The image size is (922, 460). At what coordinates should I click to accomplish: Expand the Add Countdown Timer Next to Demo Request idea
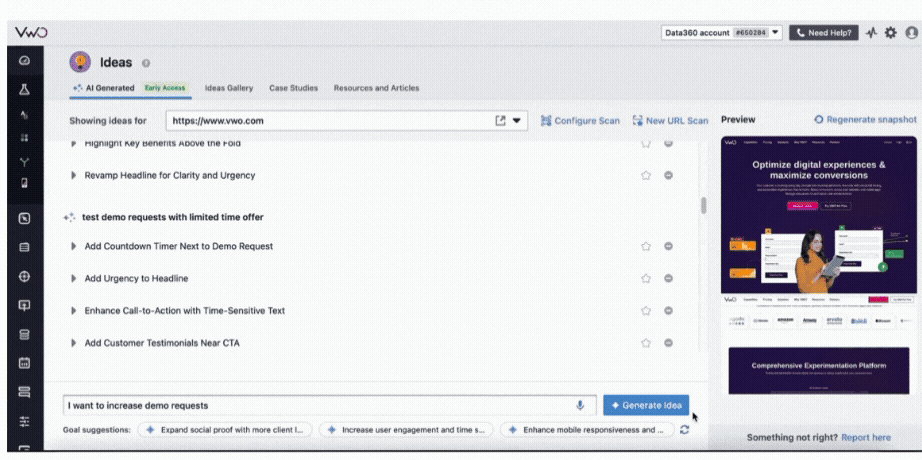pyautogui.click(x=74, y=246)
